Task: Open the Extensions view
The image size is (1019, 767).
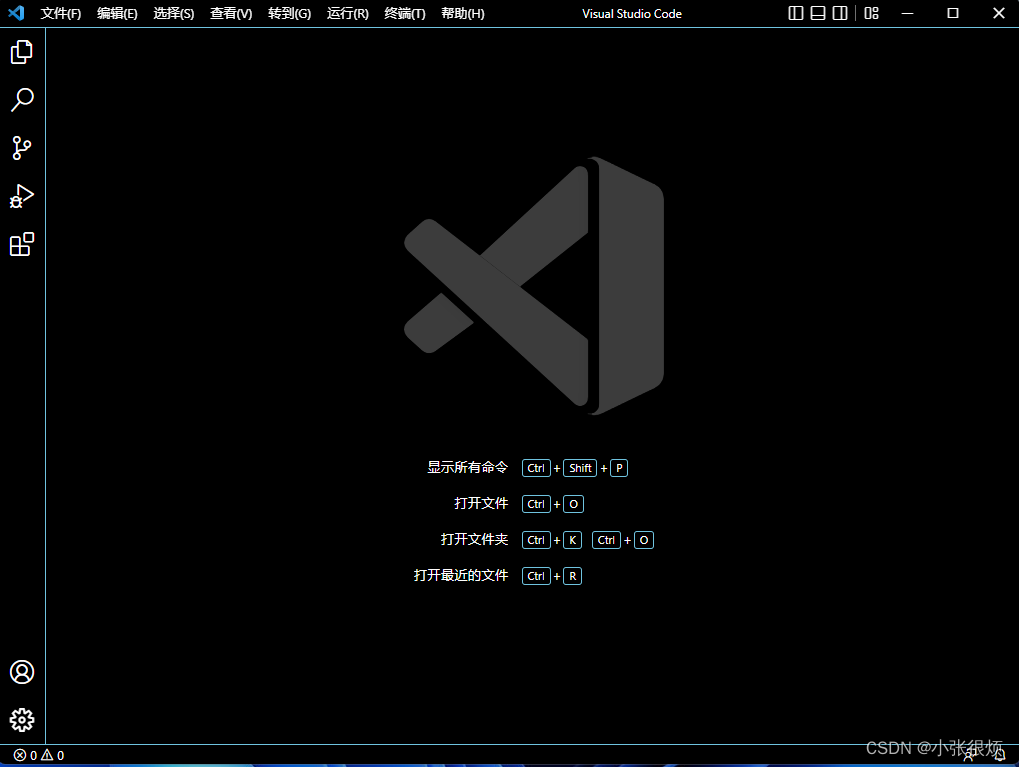Action: pyautogui.click(x=21, y=244)
